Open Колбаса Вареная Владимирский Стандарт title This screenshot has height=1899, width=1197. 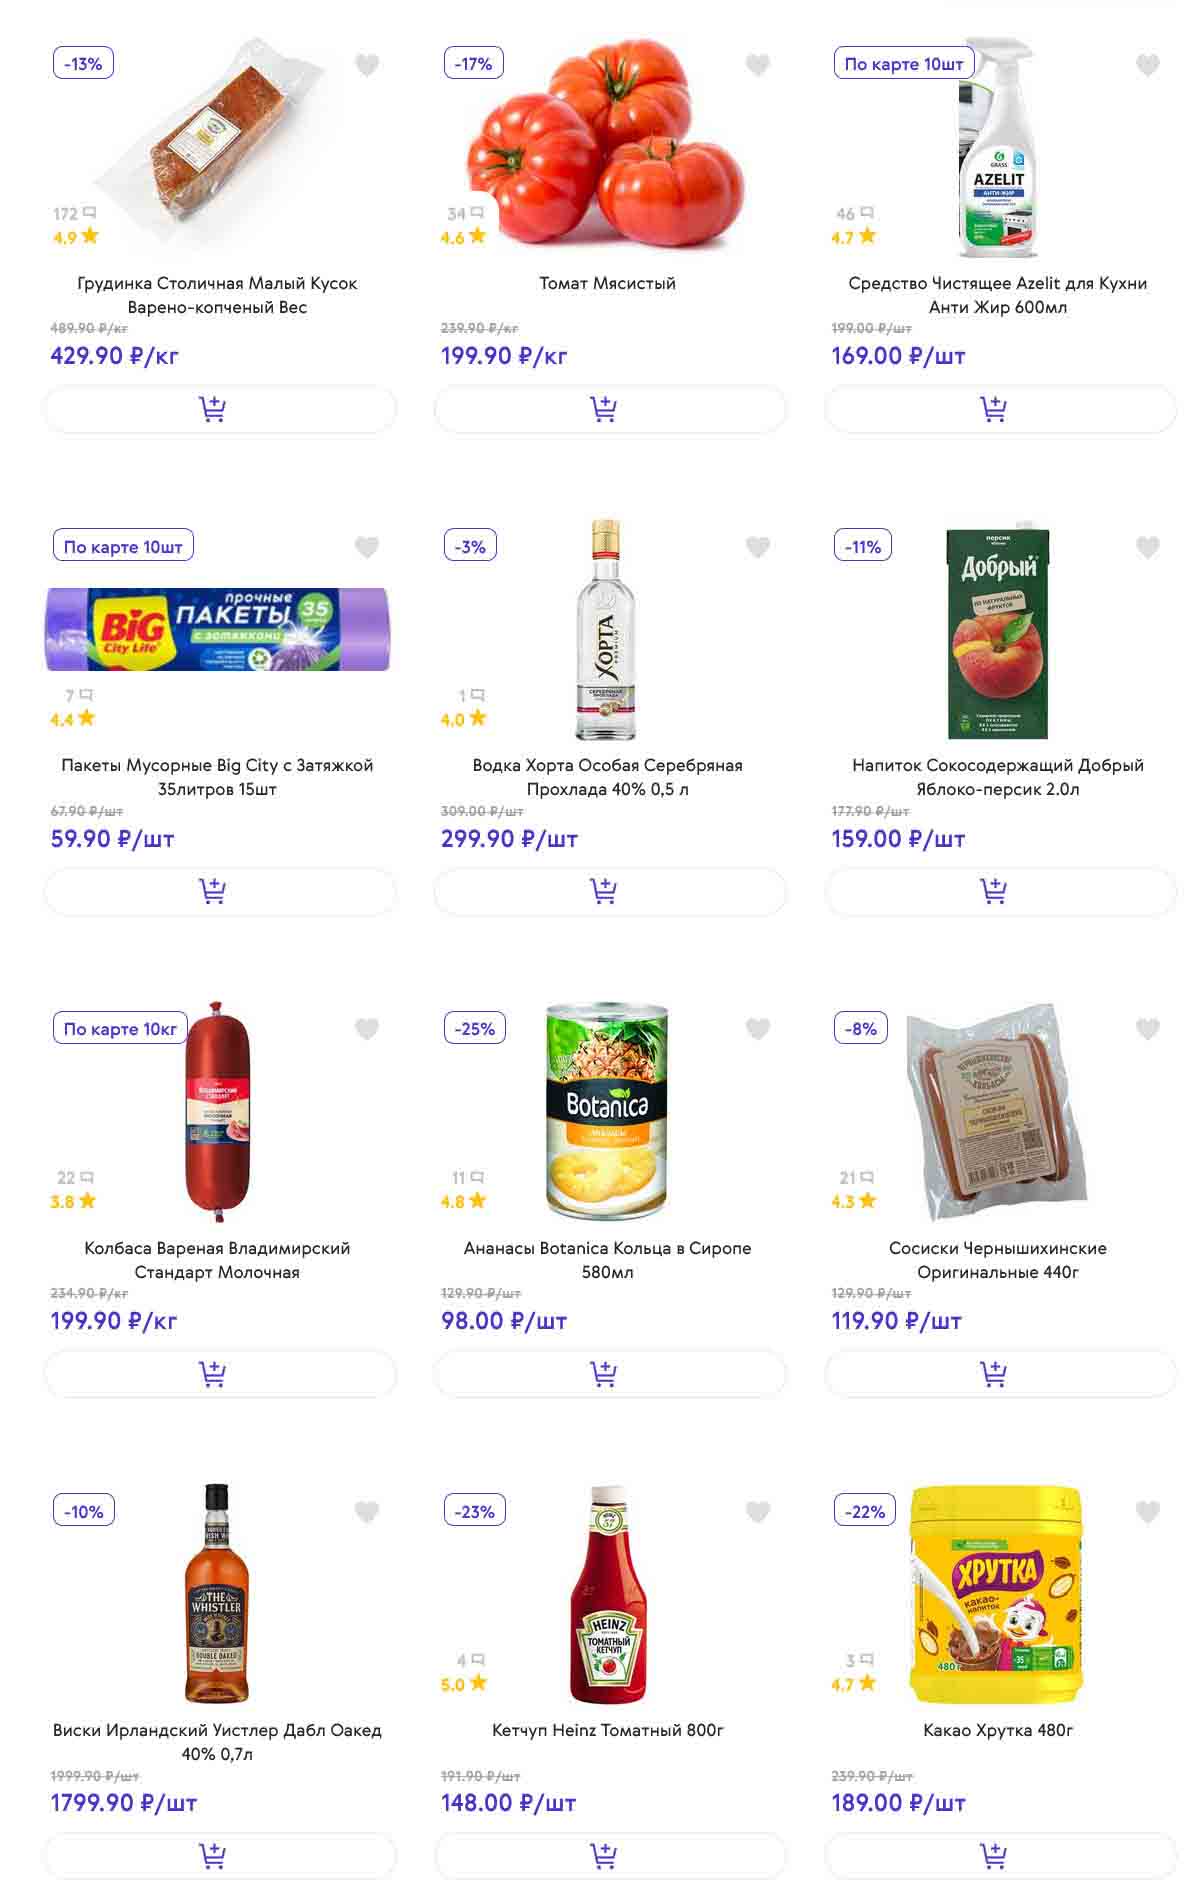point(217,1260)
